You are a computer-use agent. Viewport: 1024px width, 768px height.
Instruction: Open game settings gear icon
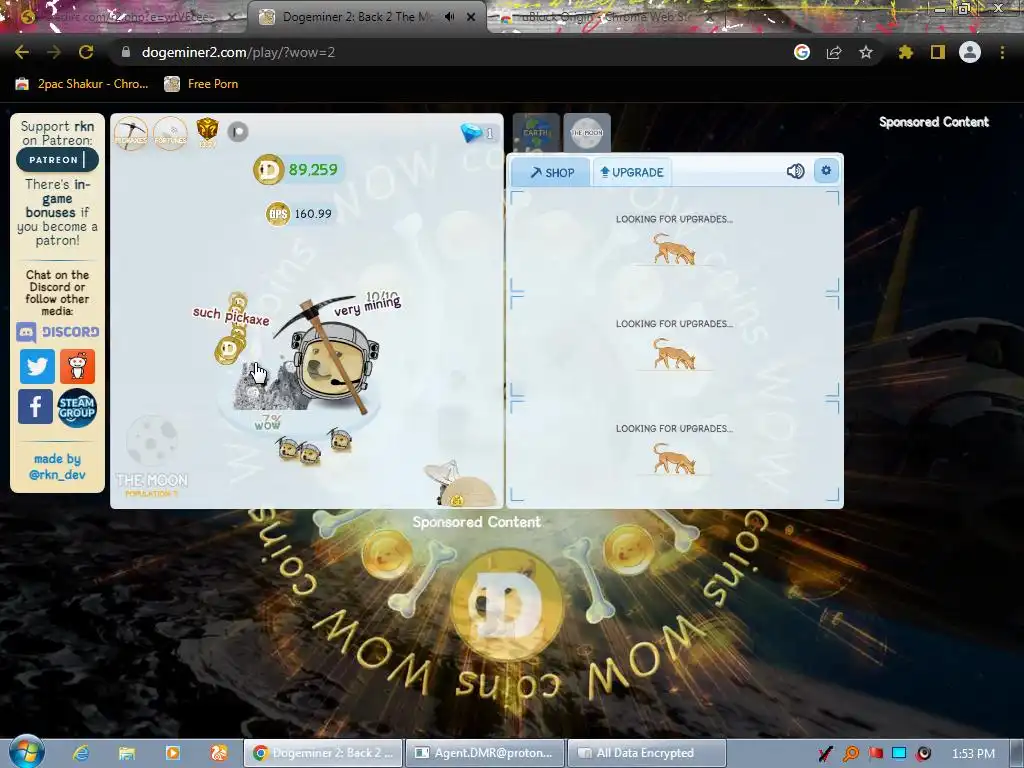(x=826, y=170)
